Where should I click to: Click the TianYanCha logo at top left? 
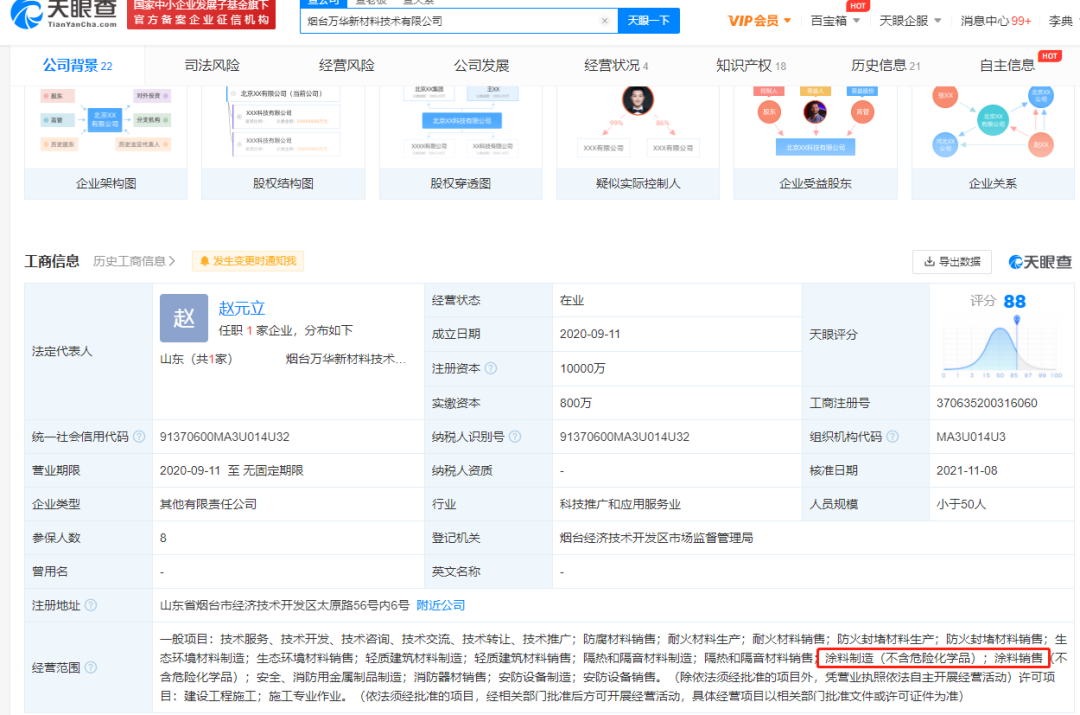[64, 14]
